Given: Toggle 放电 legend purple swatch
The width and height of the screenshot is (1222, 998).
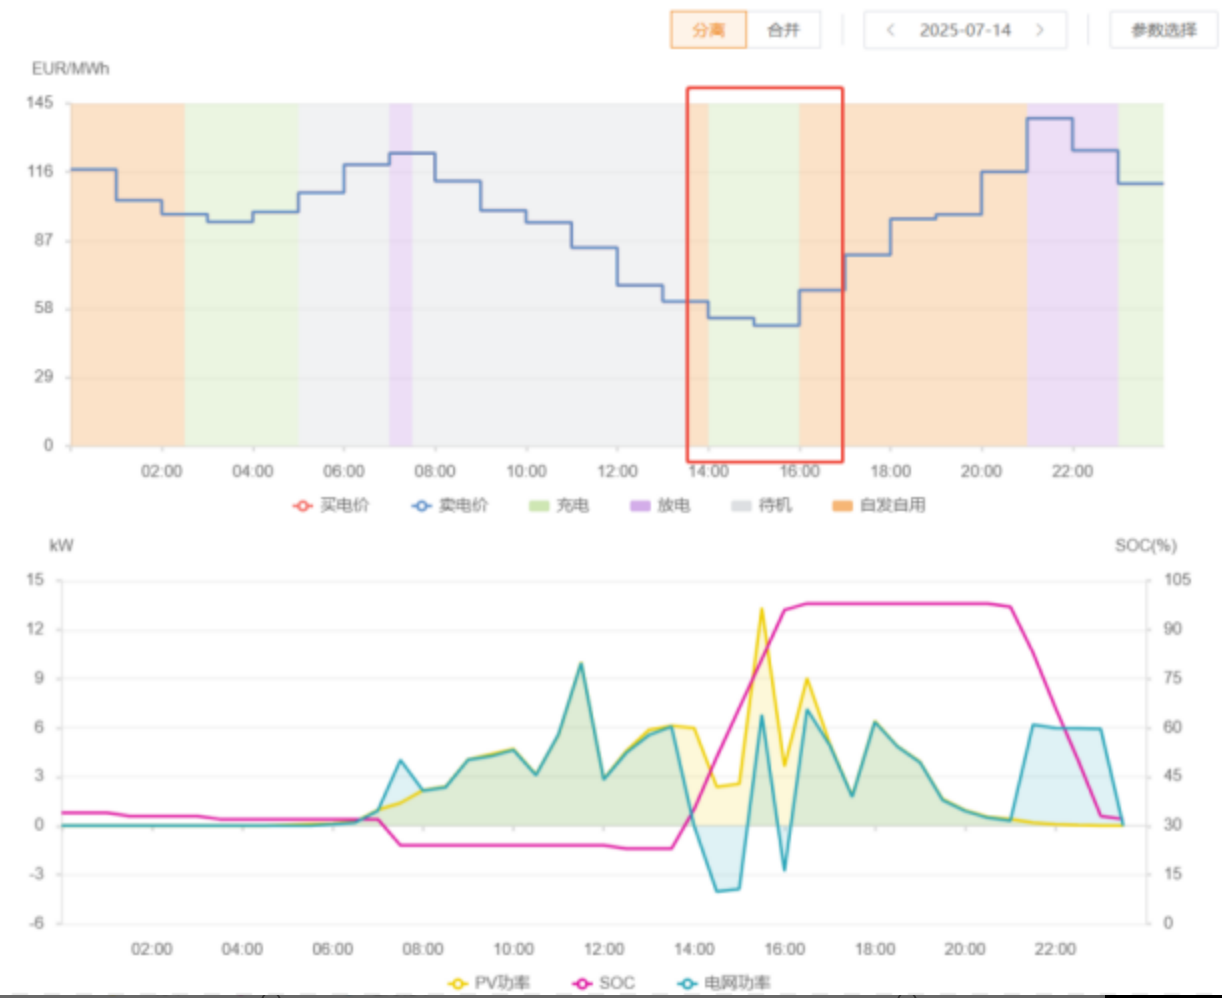Looking at the screenshot, I should (x=660, y=505).
